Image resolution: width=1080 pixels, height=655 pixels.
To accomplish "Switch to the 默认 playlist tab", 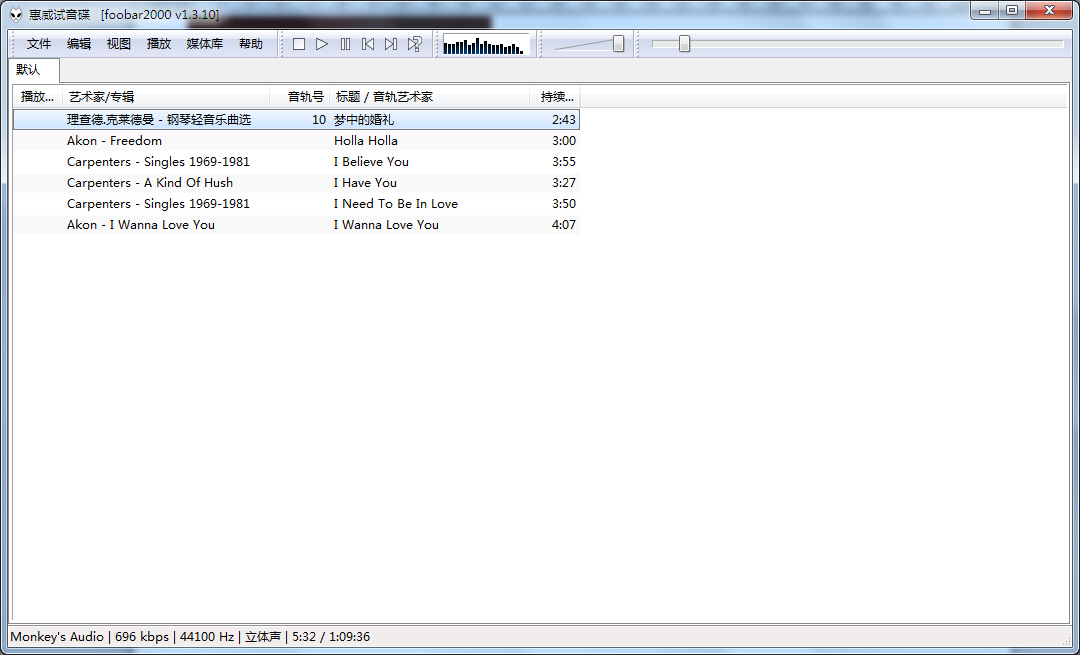I will pos(29,70).
